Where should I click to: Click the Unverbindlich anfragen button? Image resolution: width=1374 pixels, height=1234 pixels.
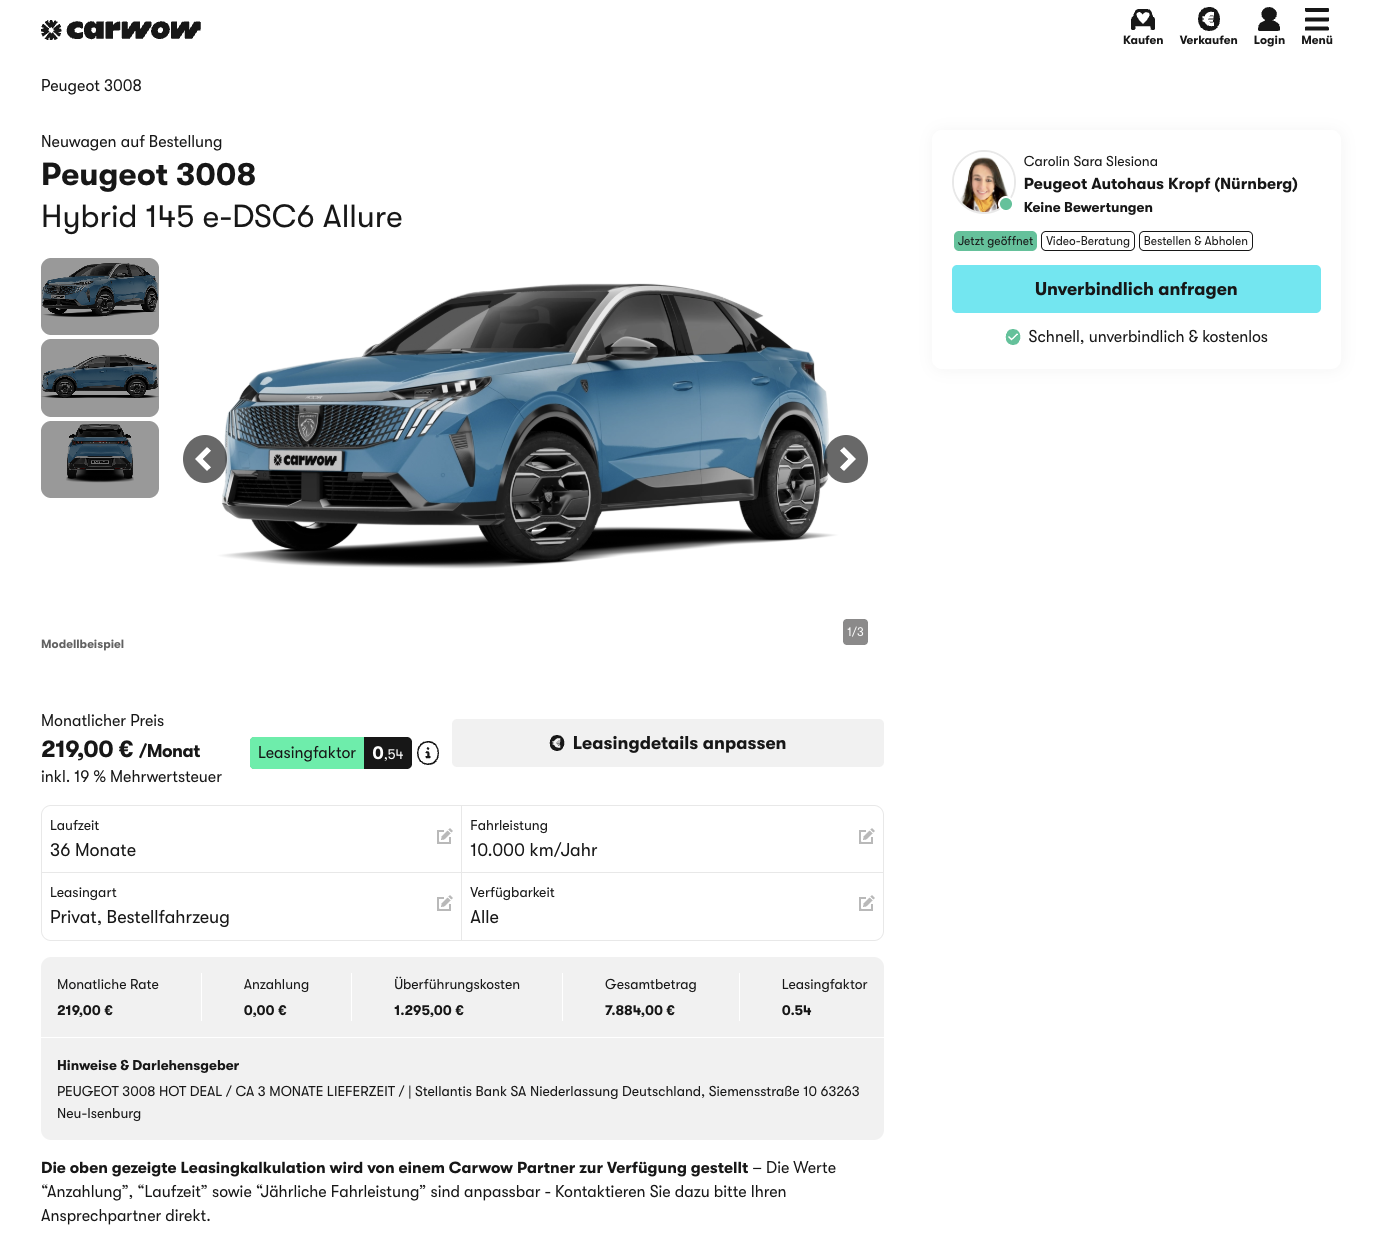click(x=1135, y=289)
